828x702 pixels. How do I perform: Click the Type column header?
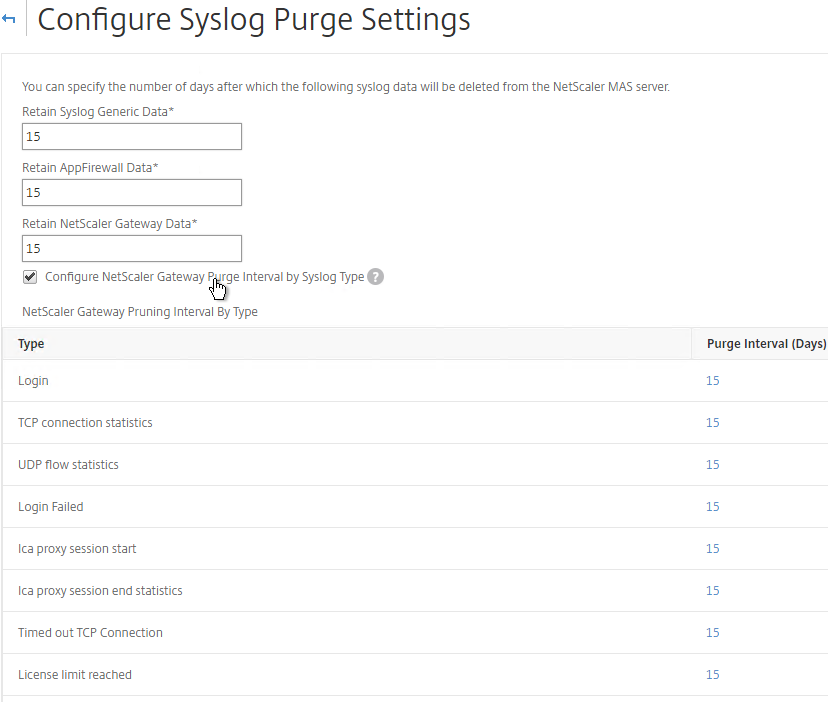31,344
